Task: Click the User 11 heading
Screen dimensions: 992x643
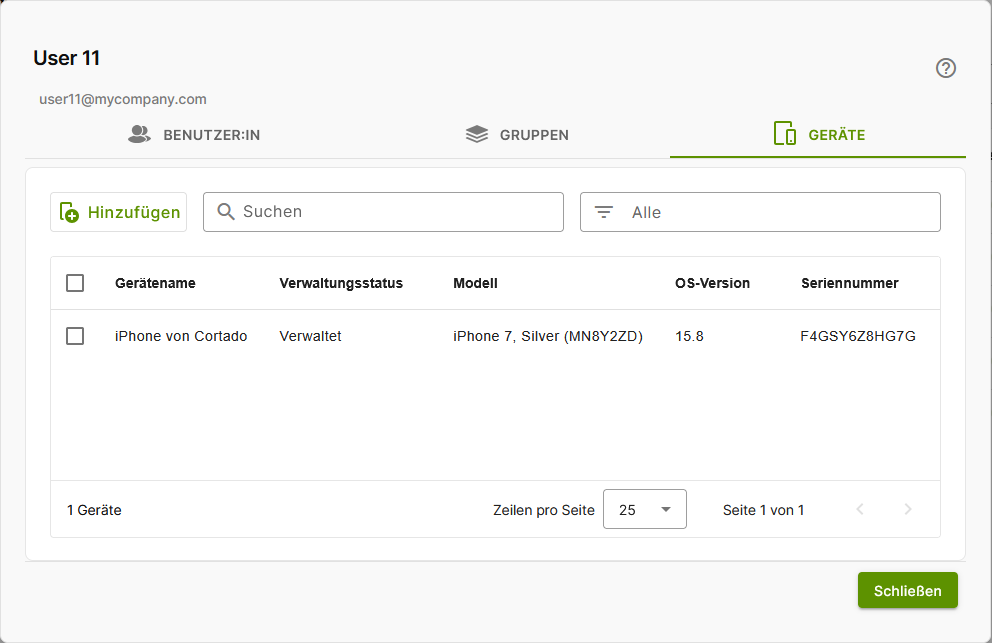Action: coord(66,58)
